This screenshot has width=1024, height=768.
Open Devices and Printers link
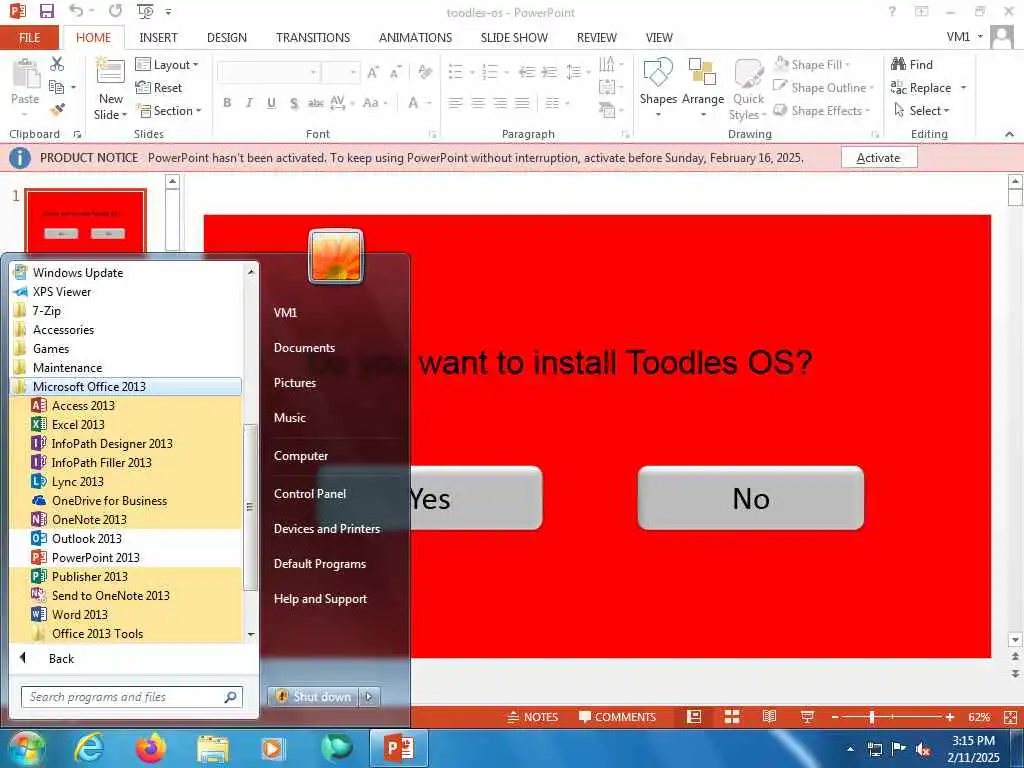point(327,528)
